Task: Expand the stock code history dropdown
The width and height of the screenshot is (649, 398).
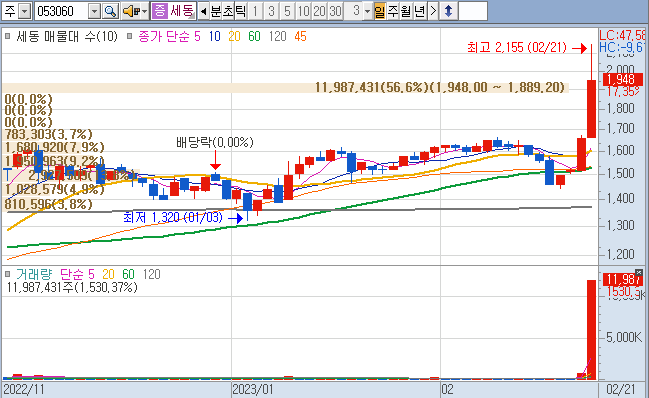Action: click(95, 11)
